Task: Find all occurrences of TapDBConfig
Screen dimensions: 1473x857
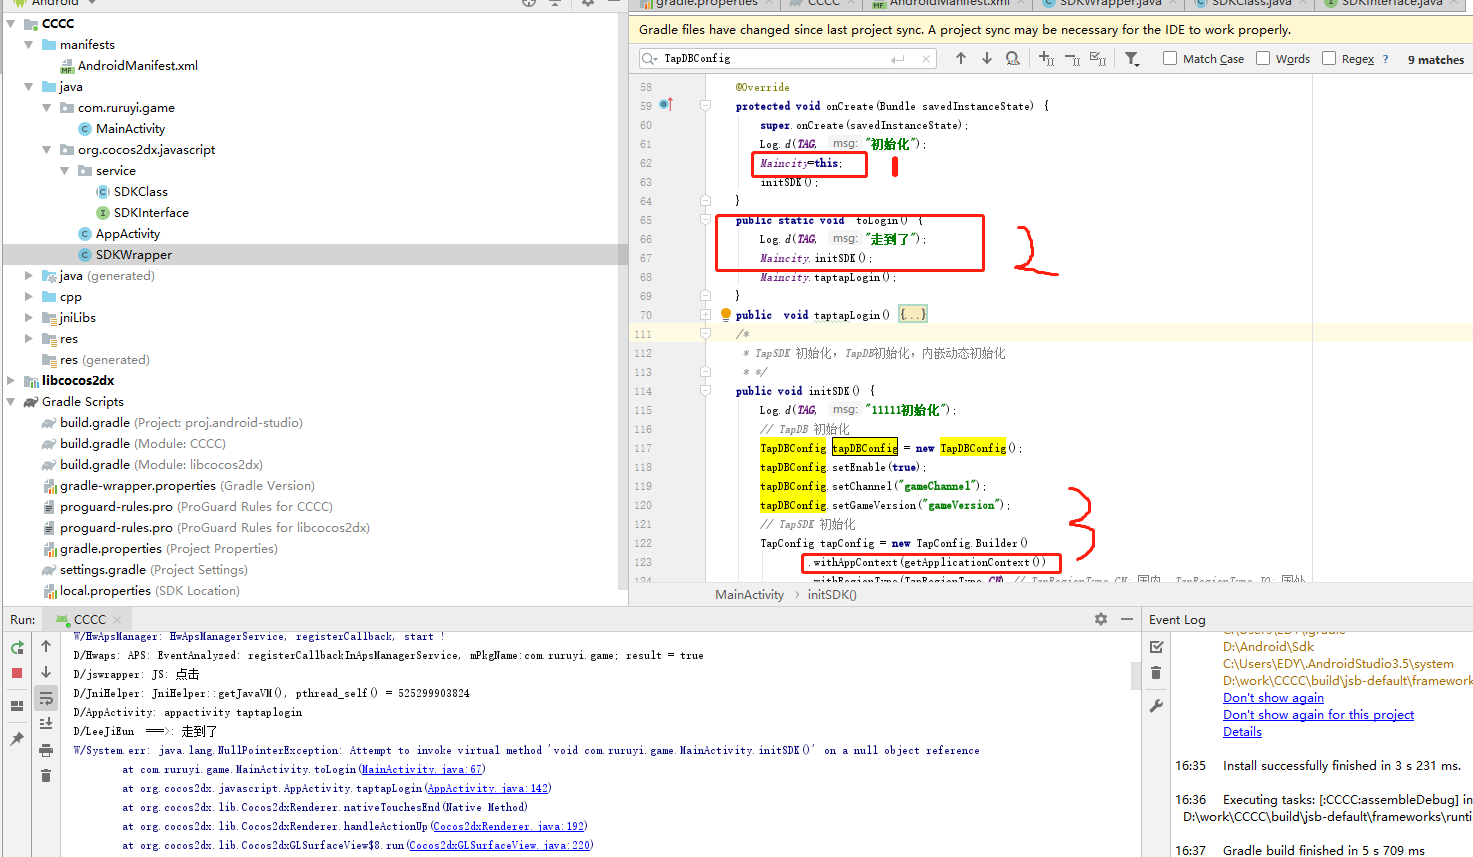Action: click(x=1013, y=59)
